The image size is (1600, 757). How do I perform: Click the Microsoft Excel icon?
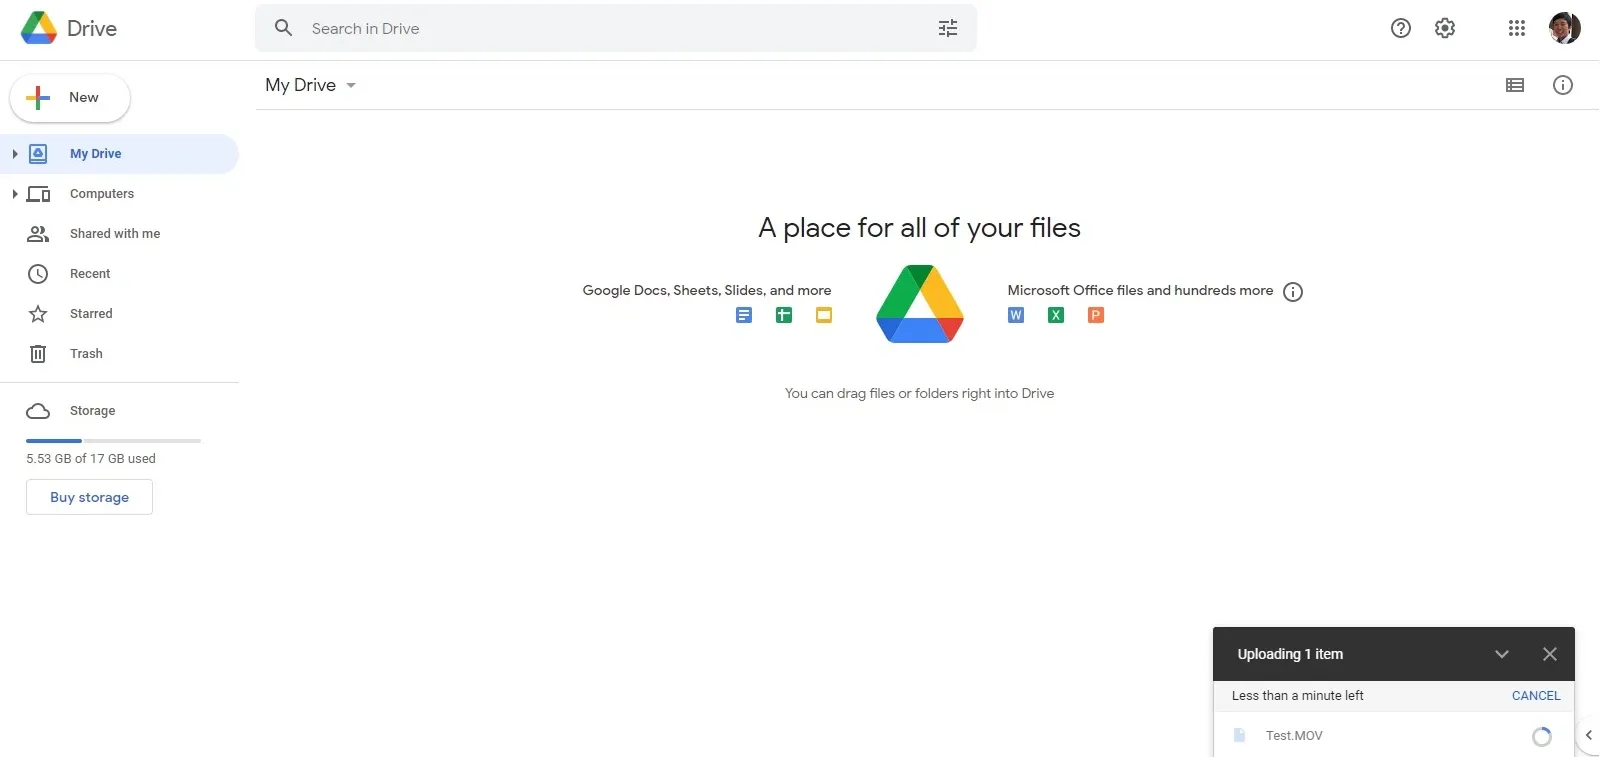pyautogui.click(x=1056, y=315)
